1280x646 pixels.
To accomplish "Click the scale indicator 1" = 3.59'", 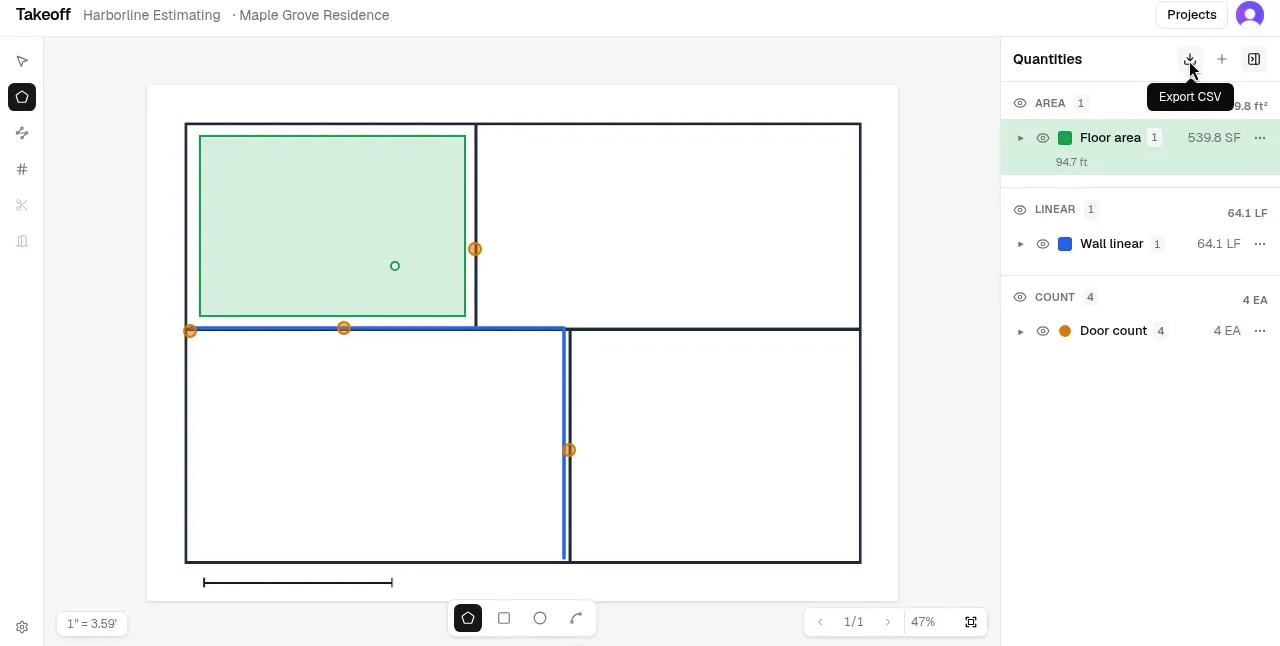I will click(92, 624).
